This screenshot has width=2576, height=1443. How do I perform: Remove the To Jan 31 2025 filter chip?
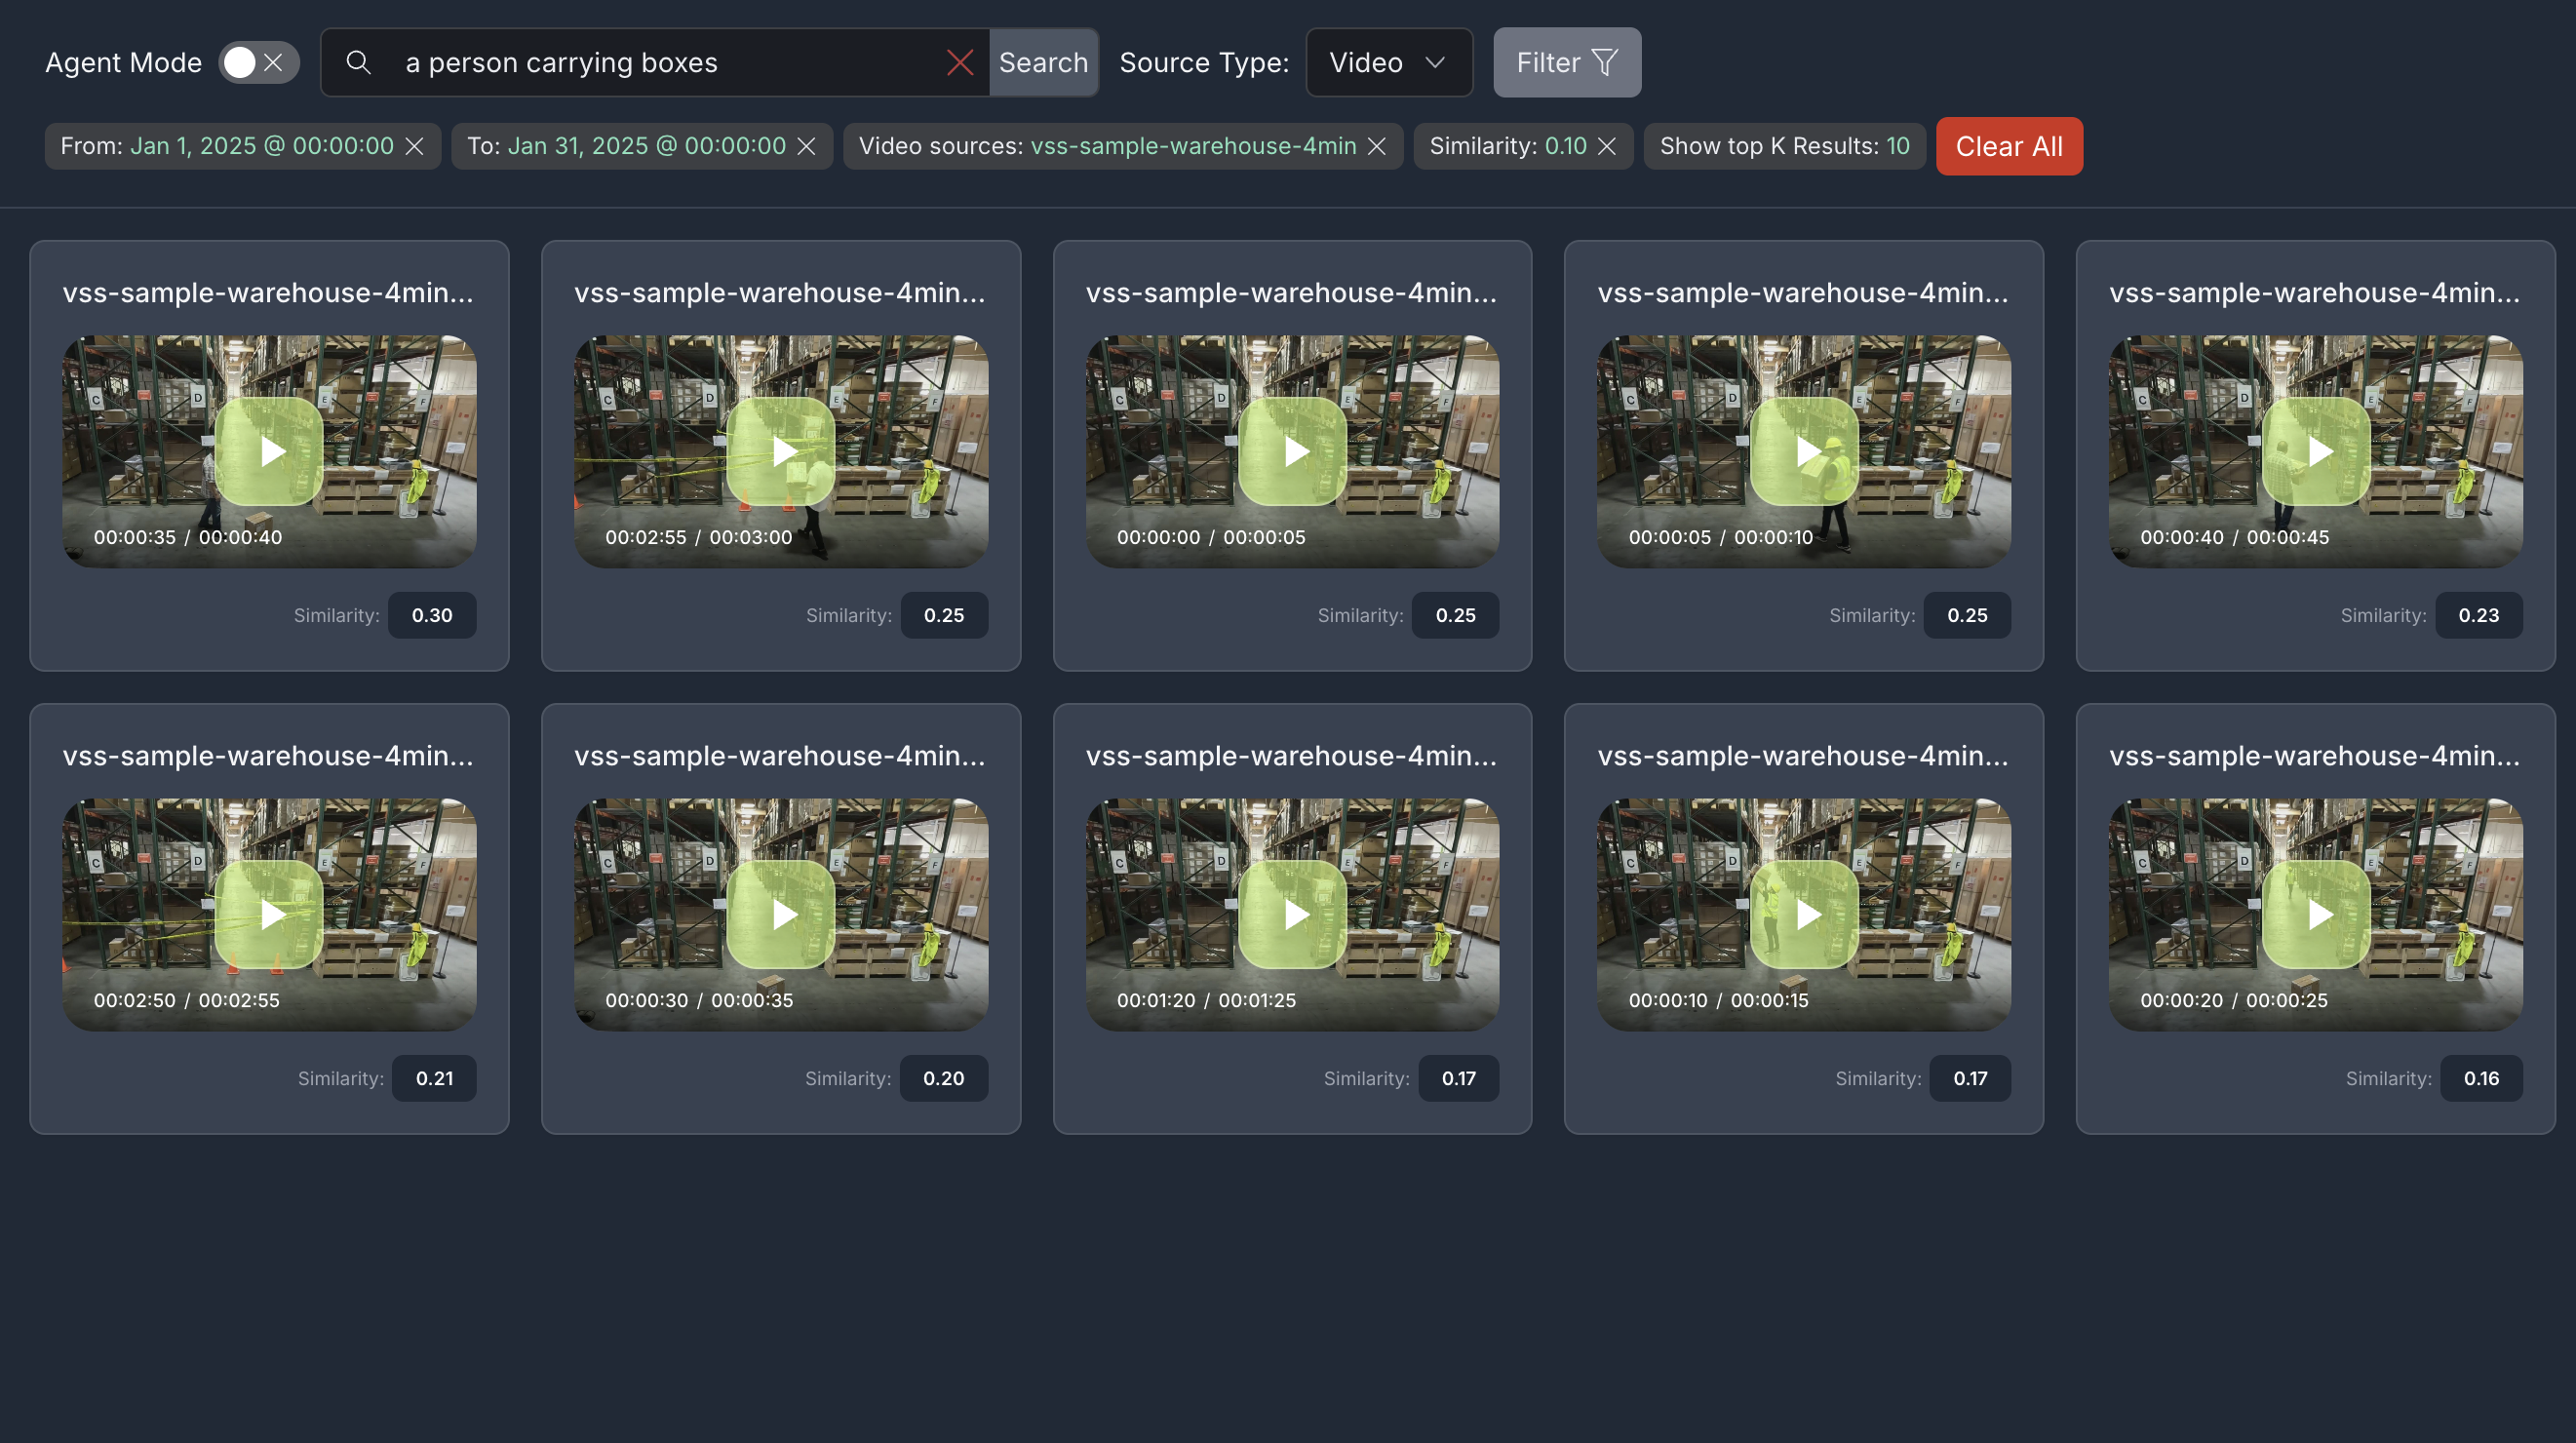click(807, 146)
